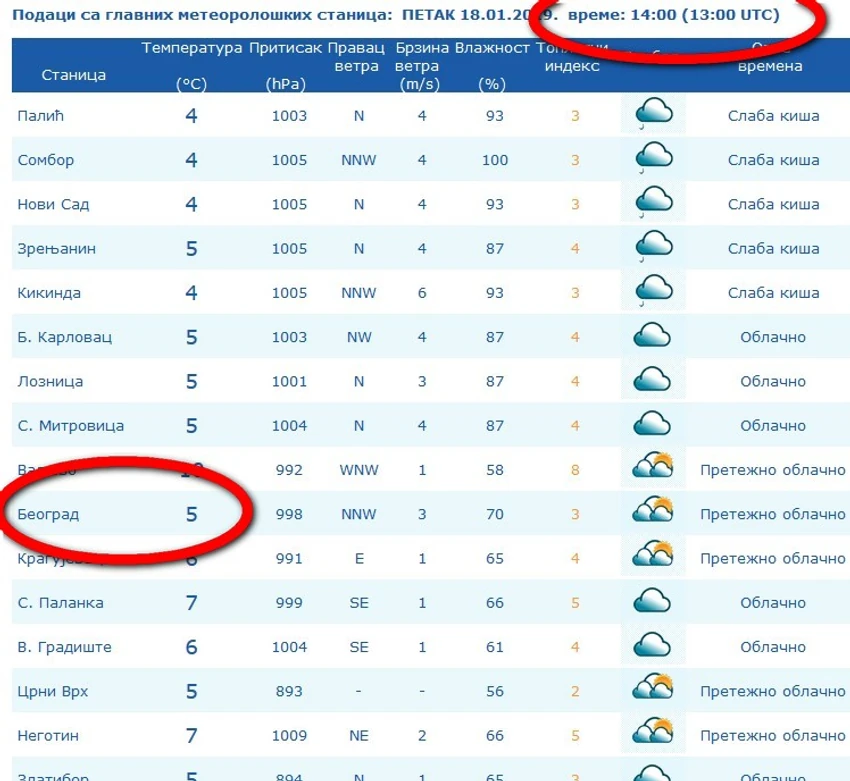Click the rain cloud icon for Сомбор
Image resolution: width=850 pixels, height=781 pixels.
(x=653, y=158)
